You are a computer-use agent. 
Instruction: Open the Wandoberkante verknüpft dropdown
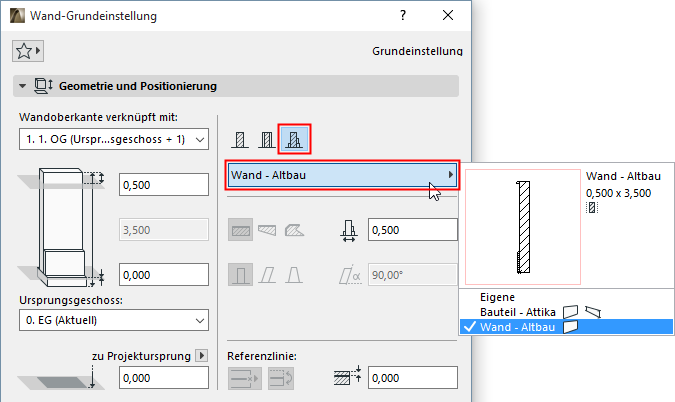pyautogui.click(x=113, y=138)
